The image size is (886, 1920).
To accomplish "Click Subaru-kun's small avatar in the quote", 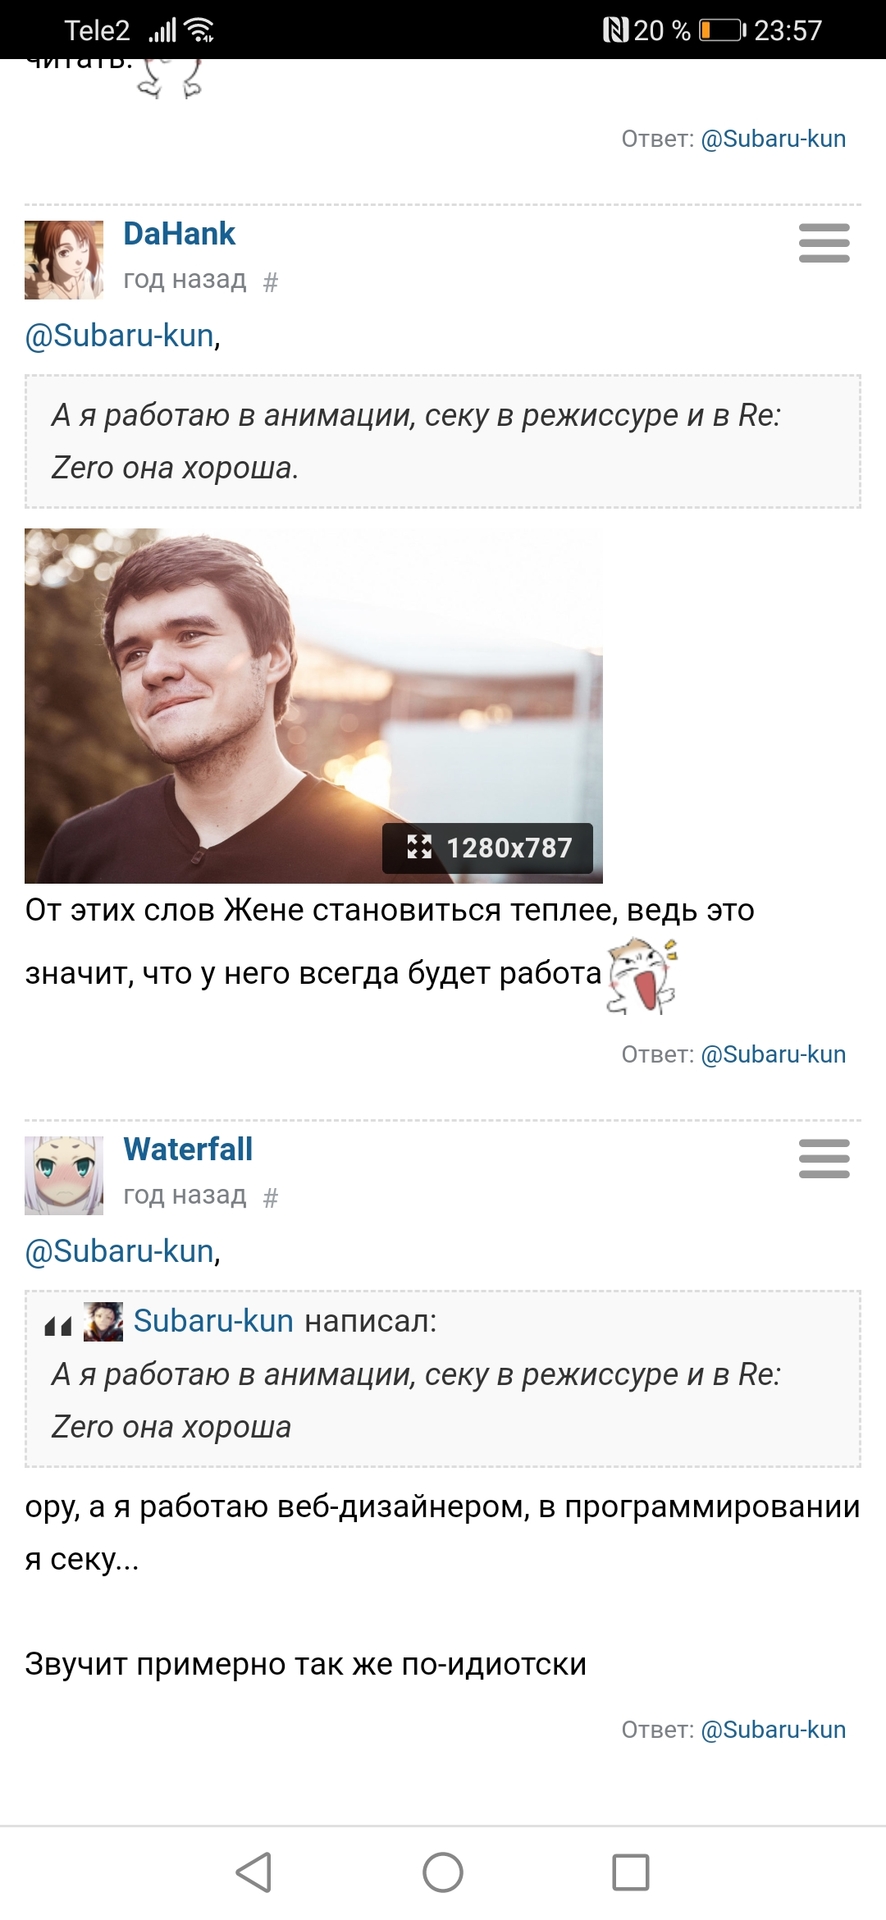I will coord(103,1322).
